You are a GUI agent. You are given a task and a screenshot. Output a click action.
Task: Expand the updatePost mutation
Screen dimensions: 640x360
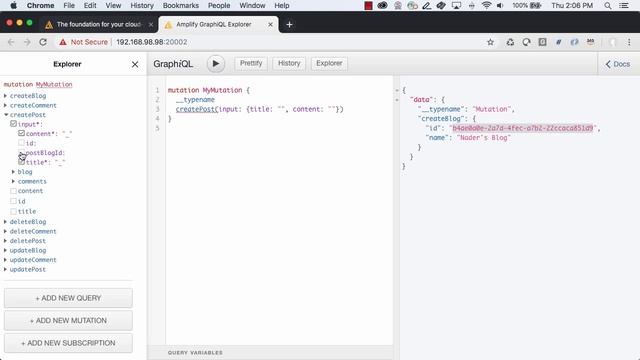point(6,269)
